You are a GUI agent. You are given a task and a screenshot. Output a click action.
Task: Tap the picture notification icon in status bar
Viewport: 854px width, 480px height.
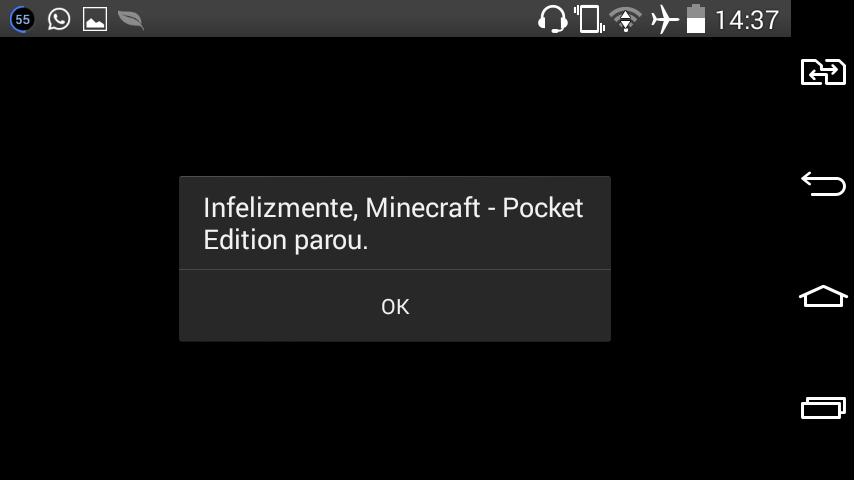(95, 19)
